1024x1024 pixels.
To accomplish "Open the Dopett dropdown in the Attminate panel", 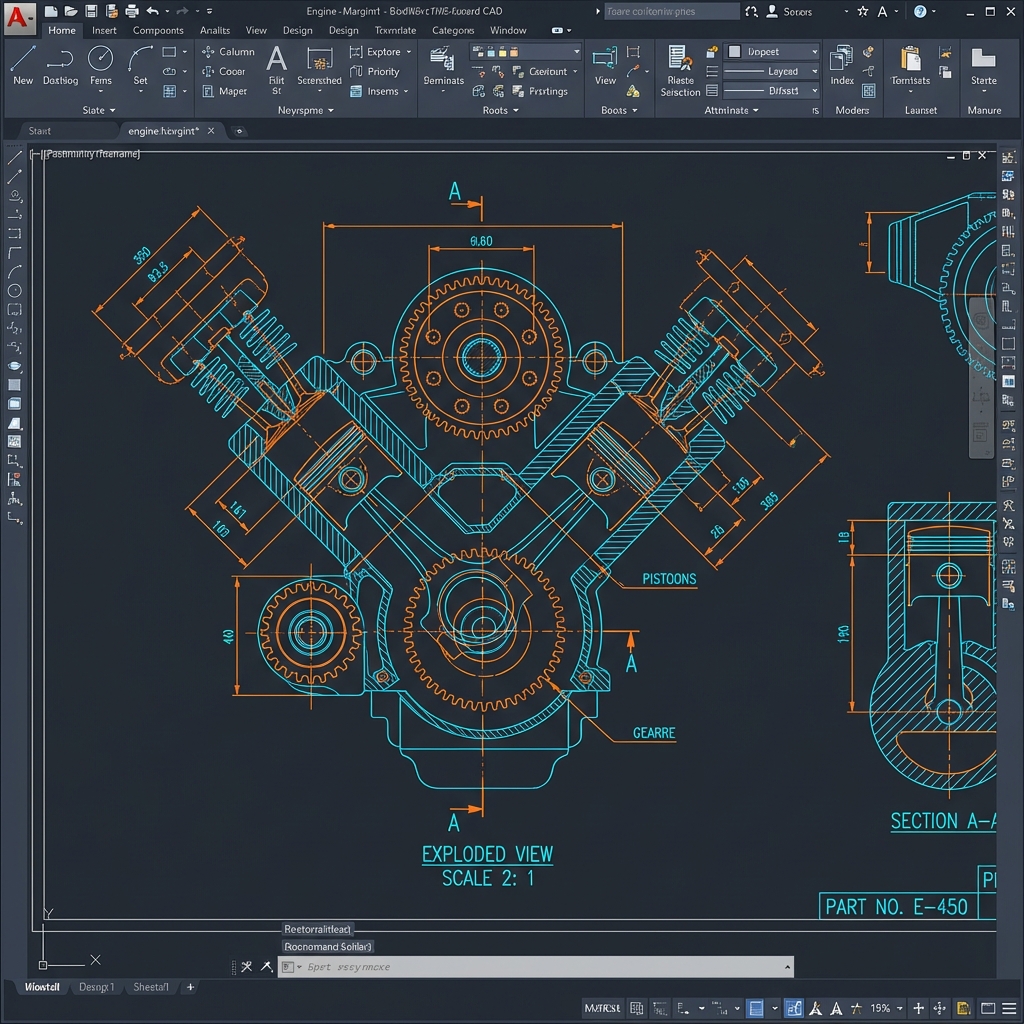I will point(773,51).
